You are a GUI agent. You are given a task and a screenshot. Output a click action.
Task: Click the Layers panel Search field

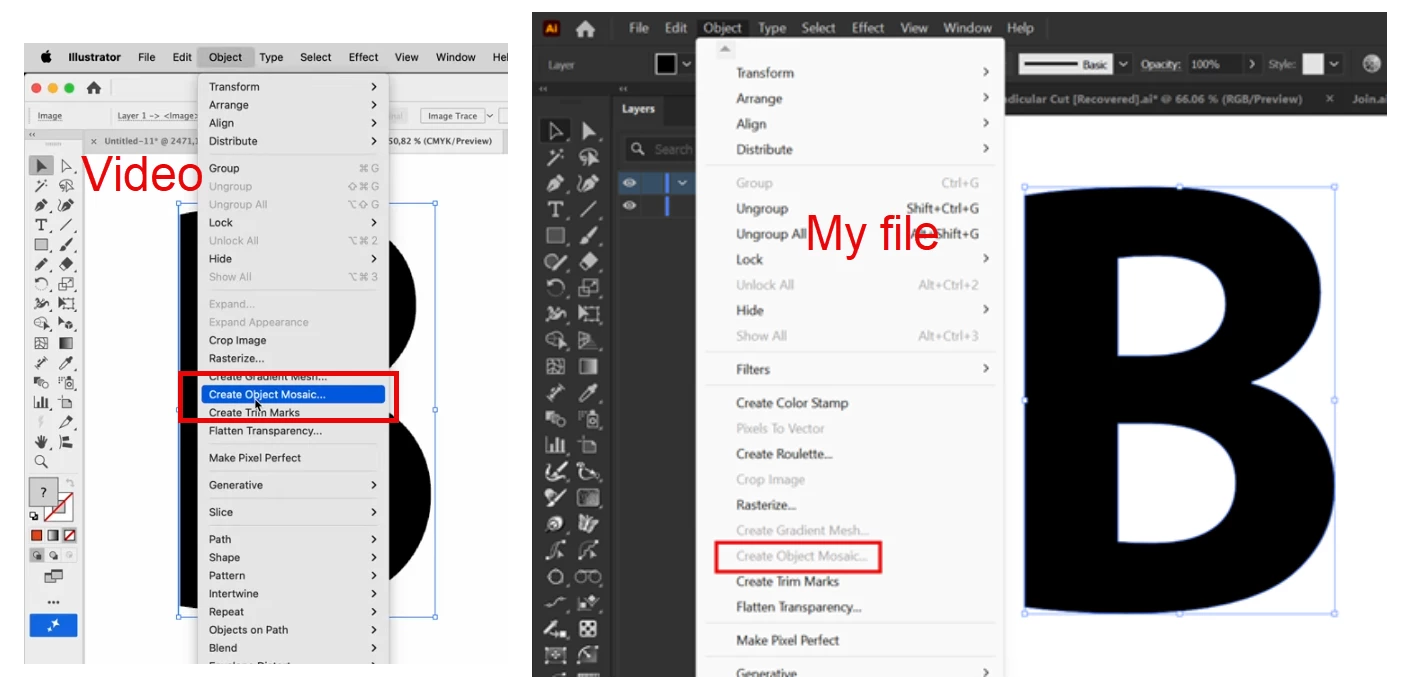[660, 149]
